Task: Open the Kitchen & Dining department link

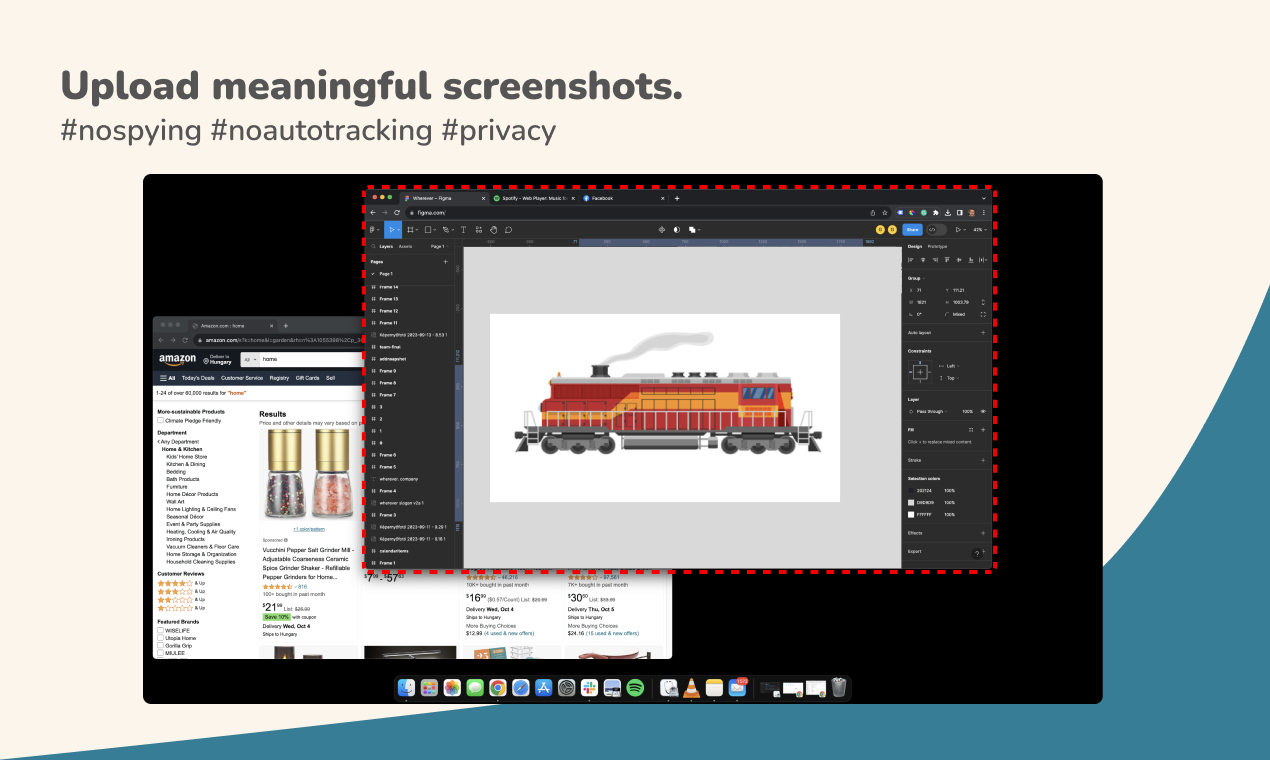Action: click(x=186, y=464)
